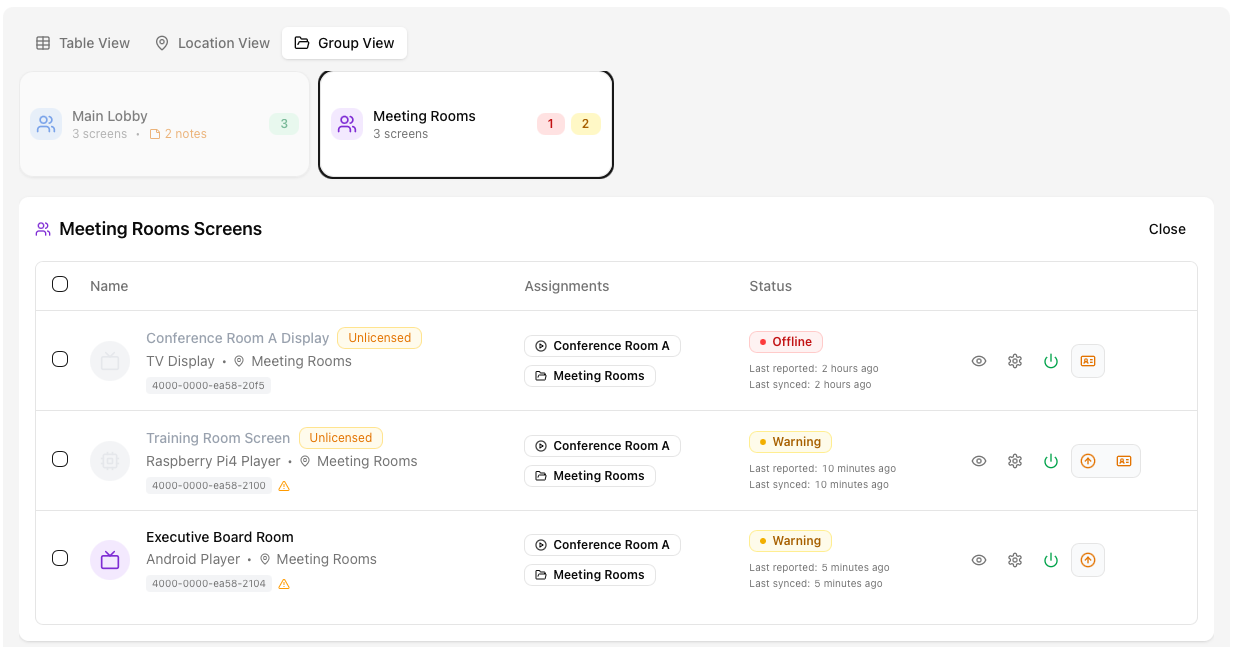Click license card icon for Training Room Screen
Screen dimensions: 1240x647
1124,461
